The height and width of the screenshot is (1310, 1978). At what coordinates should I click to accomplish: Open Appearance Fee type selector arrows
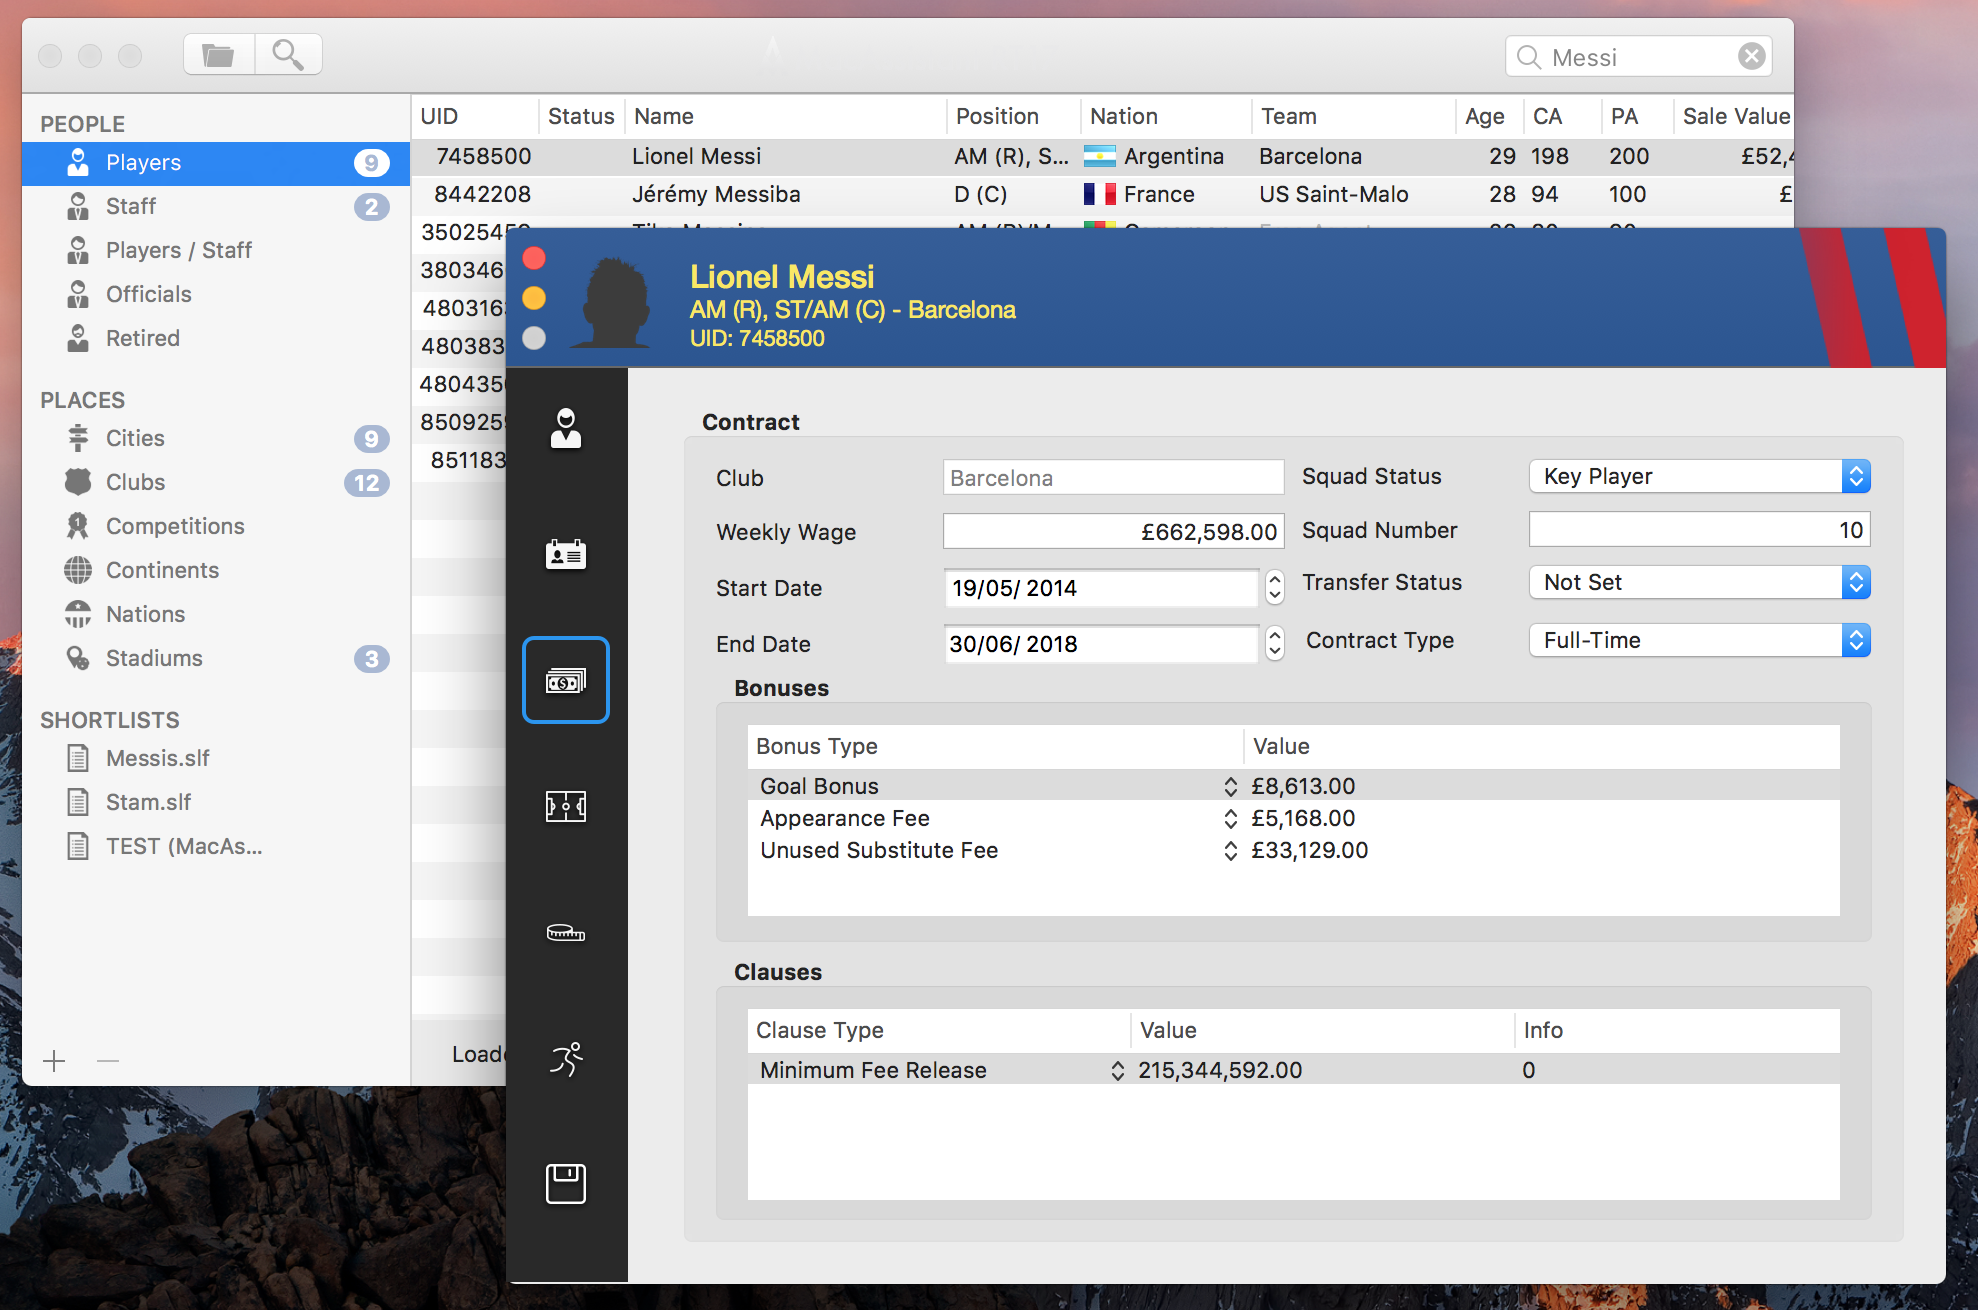click(x=1230, y=819)
